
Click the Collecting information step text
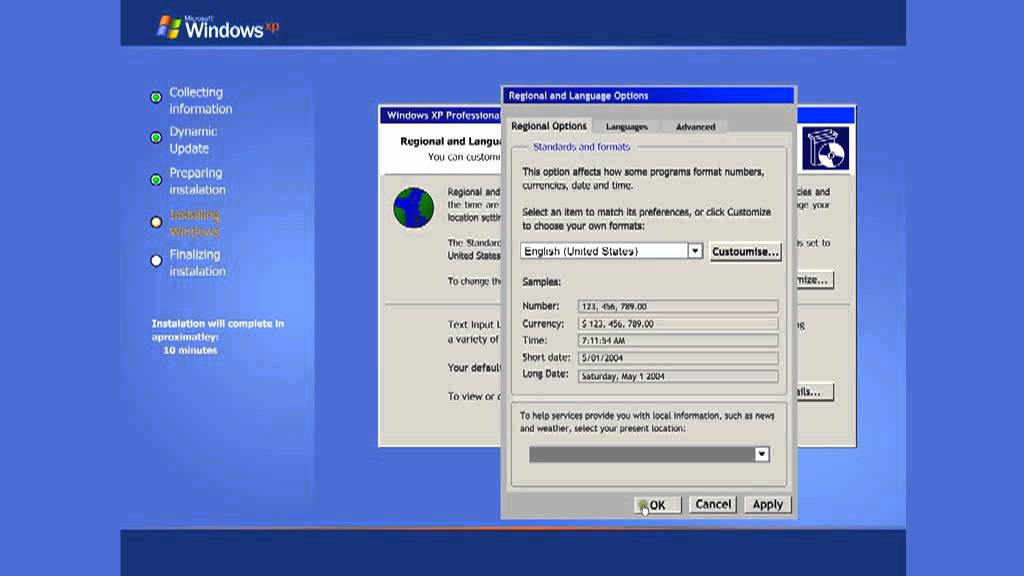click(200, 101)
